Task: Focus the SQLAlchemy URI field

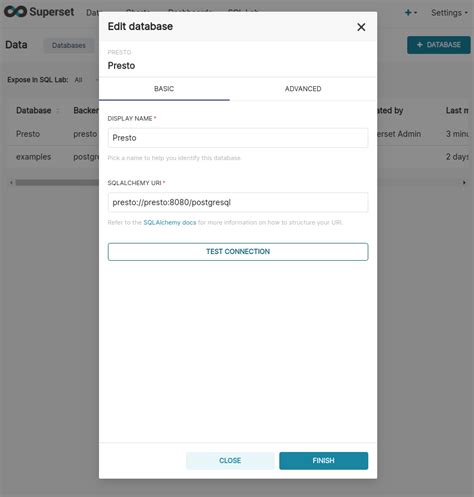Action: pos(238,202)
